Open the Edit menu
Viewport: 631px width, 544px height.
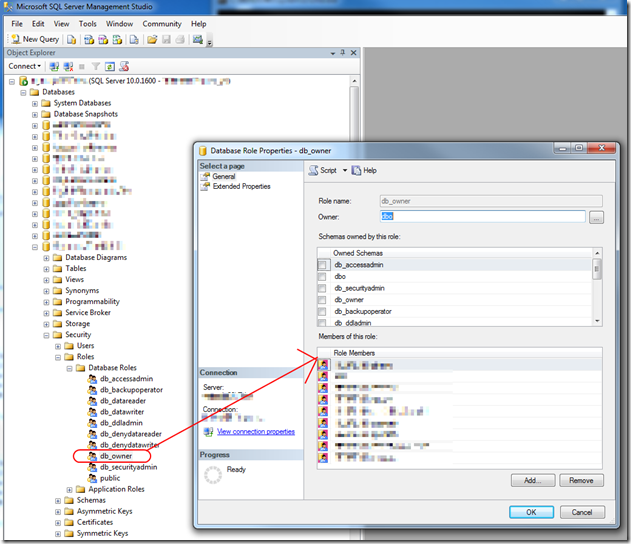pyautogui.click(x=38, y=24)
